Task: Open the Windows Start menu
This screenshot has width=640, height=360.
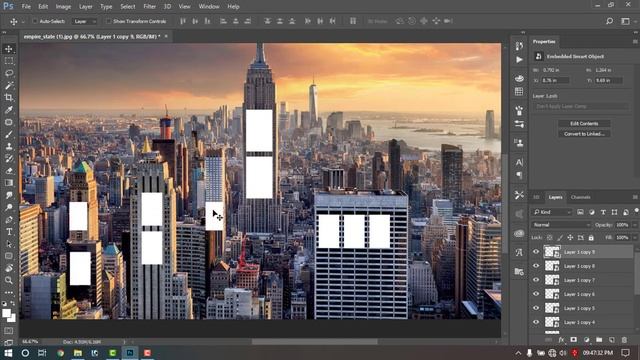Action: (8, 353)
